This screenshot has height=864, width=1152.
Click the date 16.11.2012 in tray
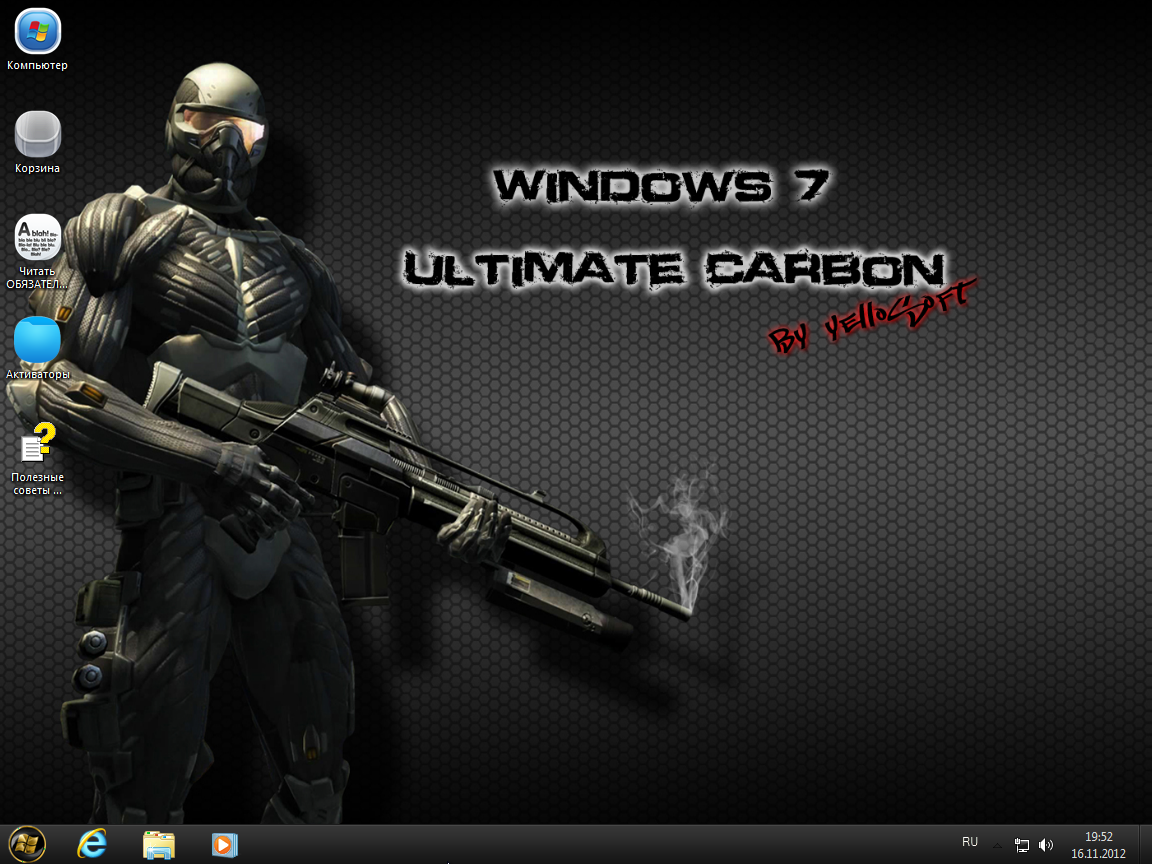click(1098, 854)
